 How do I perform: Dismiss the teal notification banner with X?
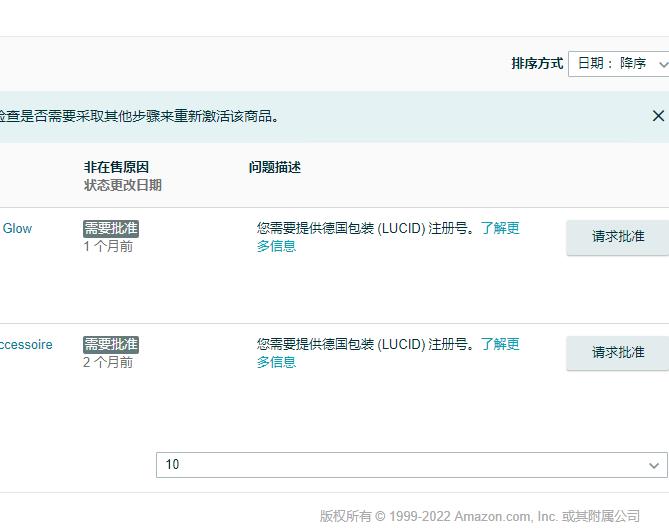[x=658, y=116]
